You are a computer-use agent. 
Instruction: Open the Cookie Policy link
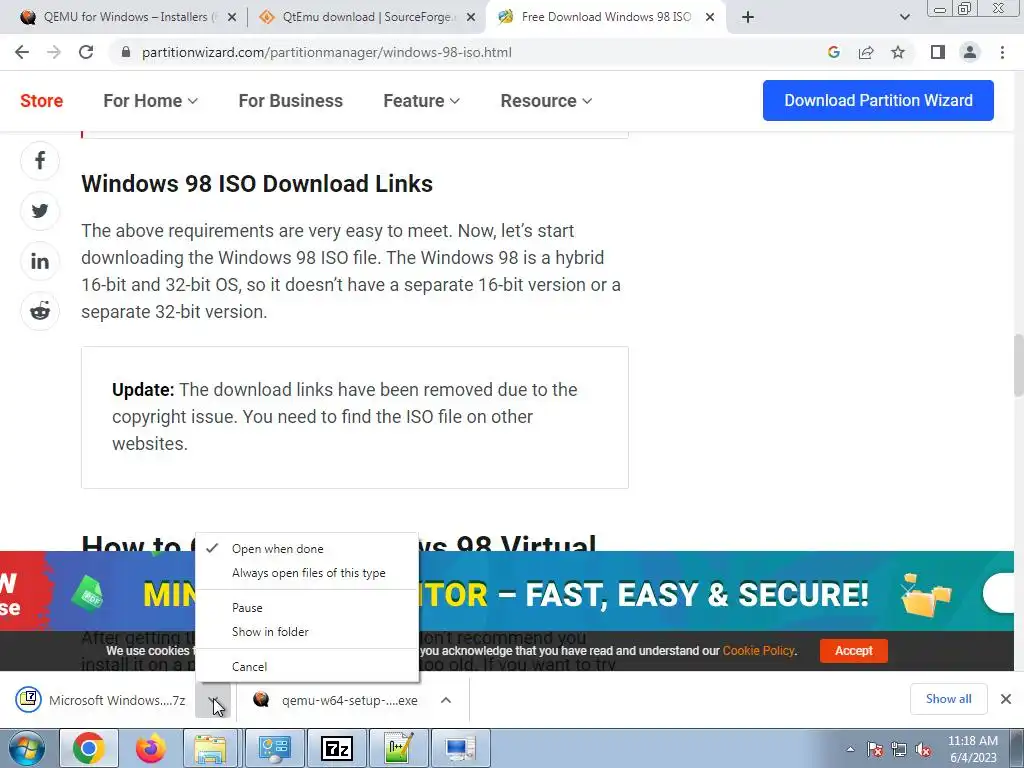(758, 650)
